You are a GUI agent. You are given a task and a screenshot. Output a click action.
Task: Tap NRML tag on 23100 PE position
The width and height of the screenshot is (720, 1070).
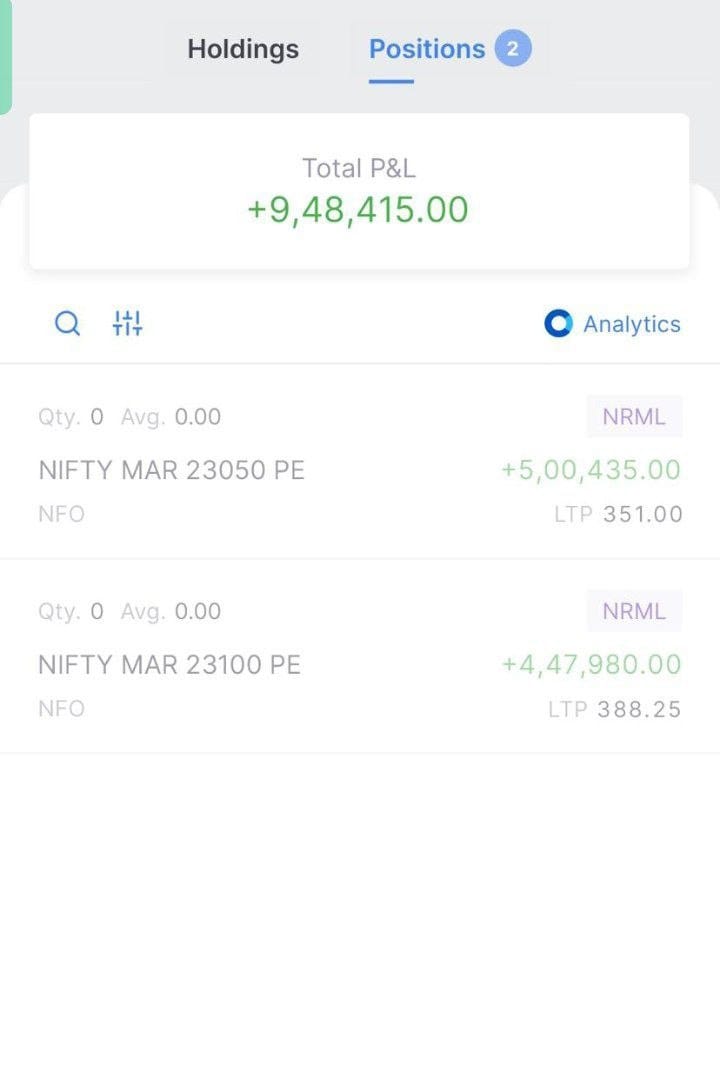pyautogui.click(x=634, y=611)
